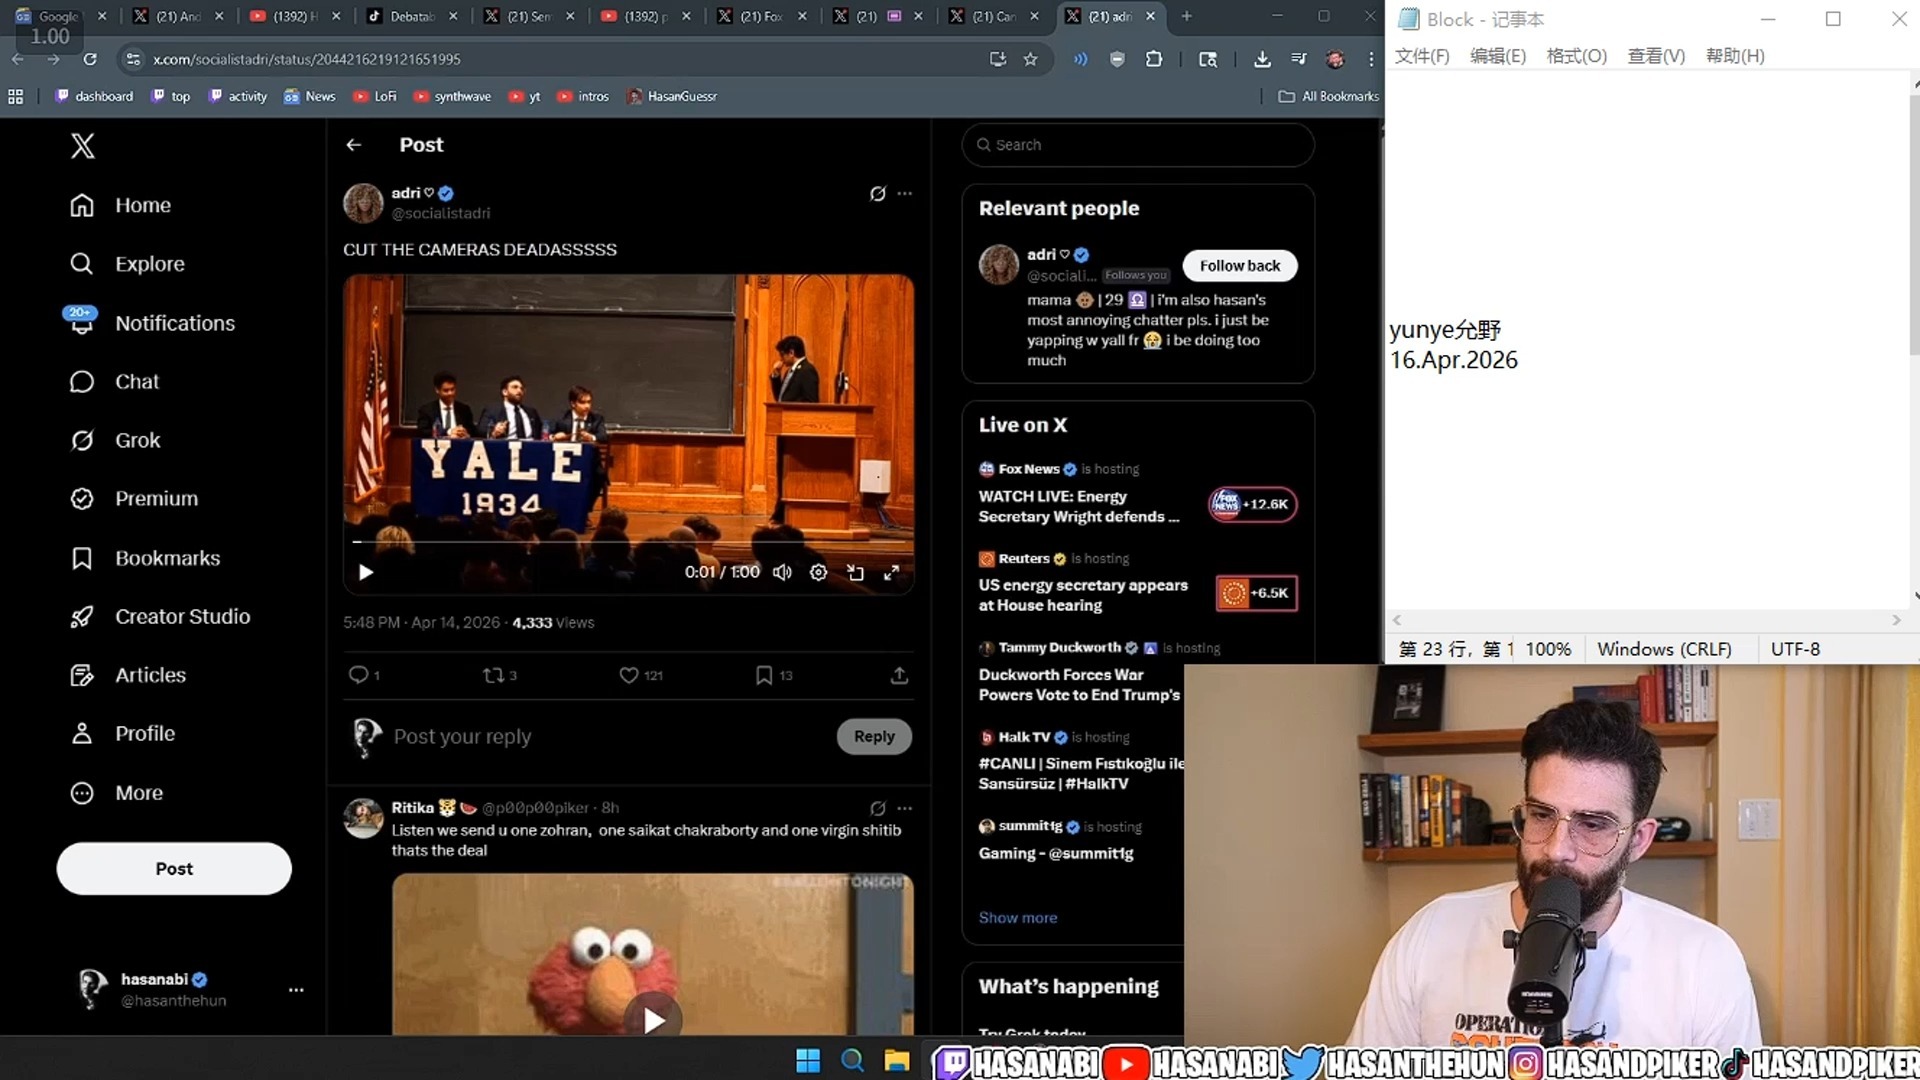
Task: Open Articles in the X sidebar
Action: pos(128,675)
